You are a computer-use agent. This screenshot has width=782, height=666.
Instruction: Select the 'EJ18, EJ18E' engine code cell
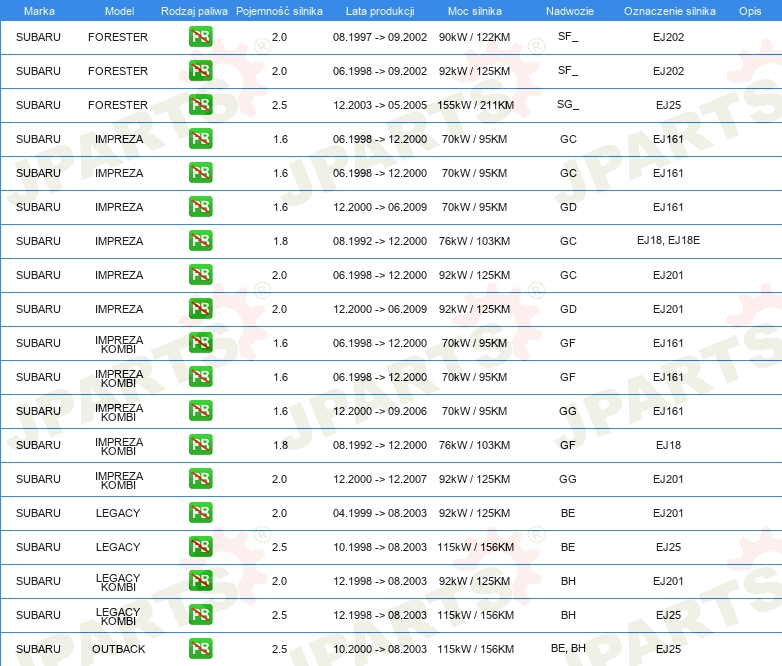click(668, 240)
